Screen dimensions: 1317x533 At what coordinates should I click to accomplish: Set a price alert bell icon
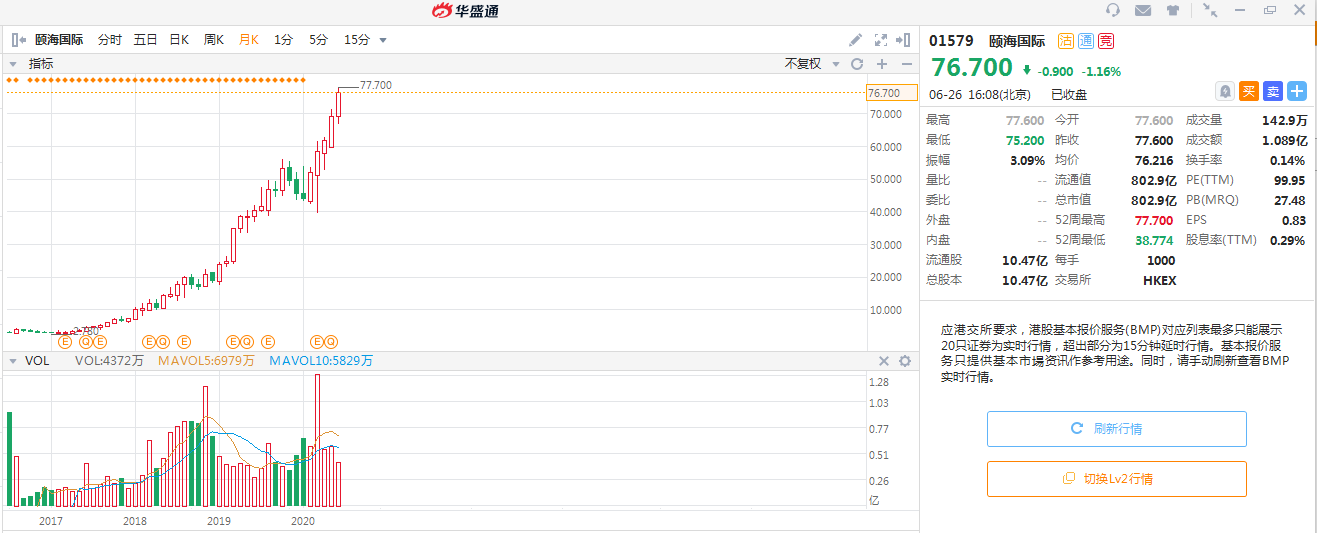click(1224, 91)
